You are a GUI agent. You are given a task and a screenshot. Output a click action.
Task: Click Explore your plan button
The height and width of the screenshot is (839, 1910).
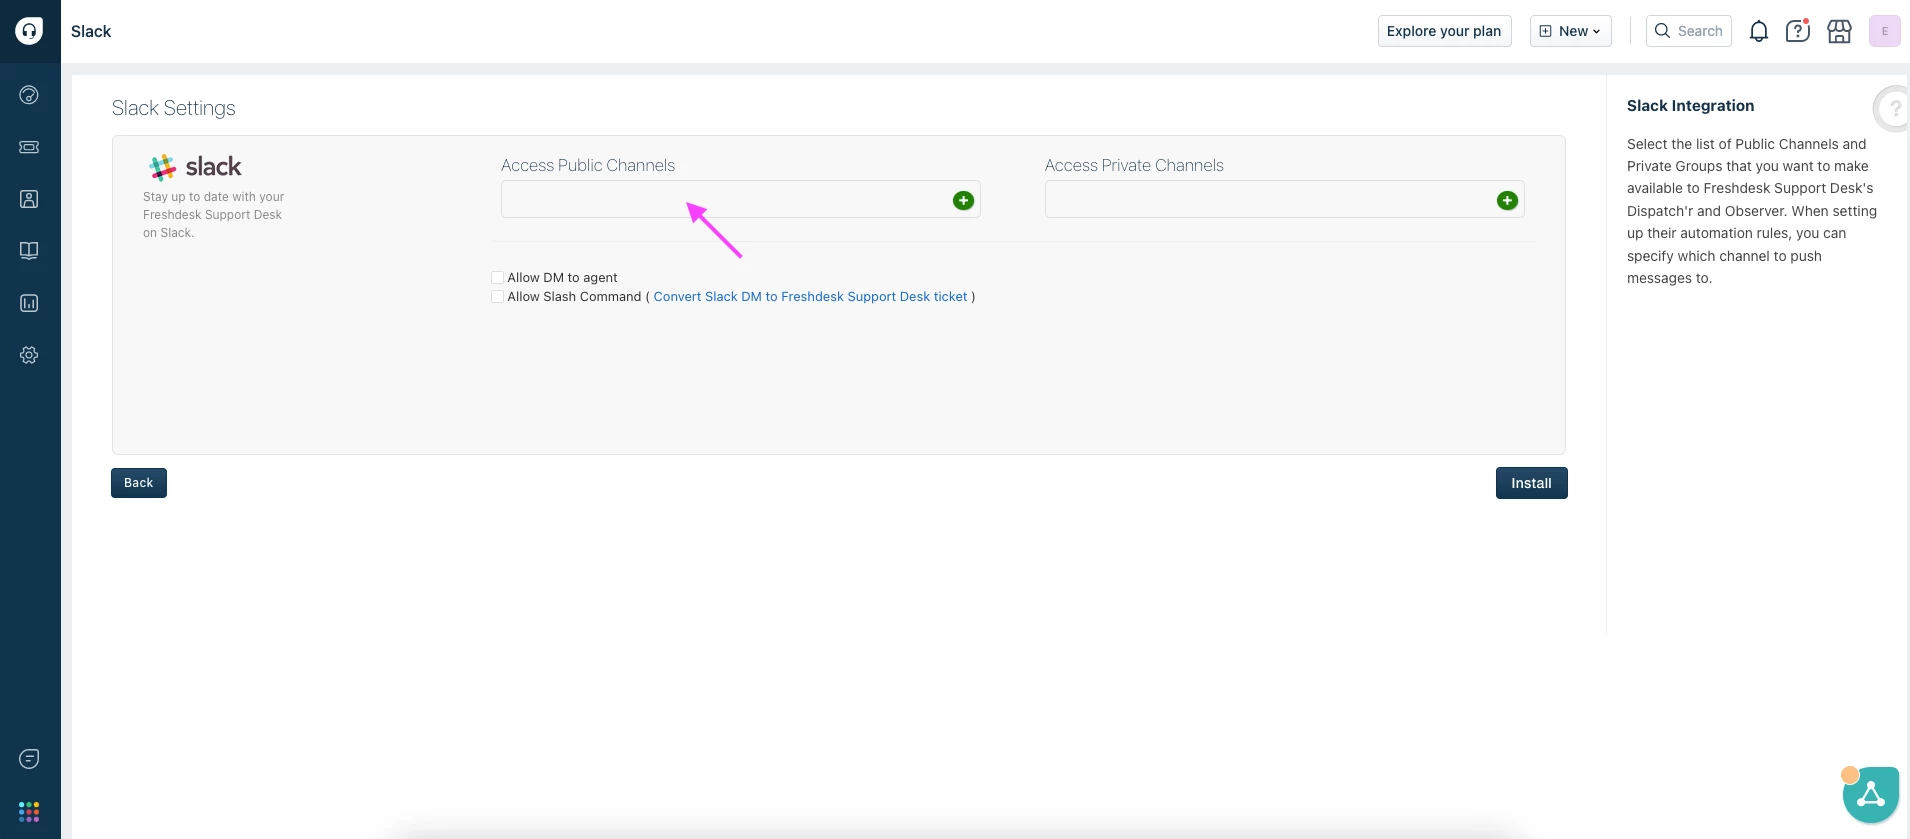point(1444,31)
